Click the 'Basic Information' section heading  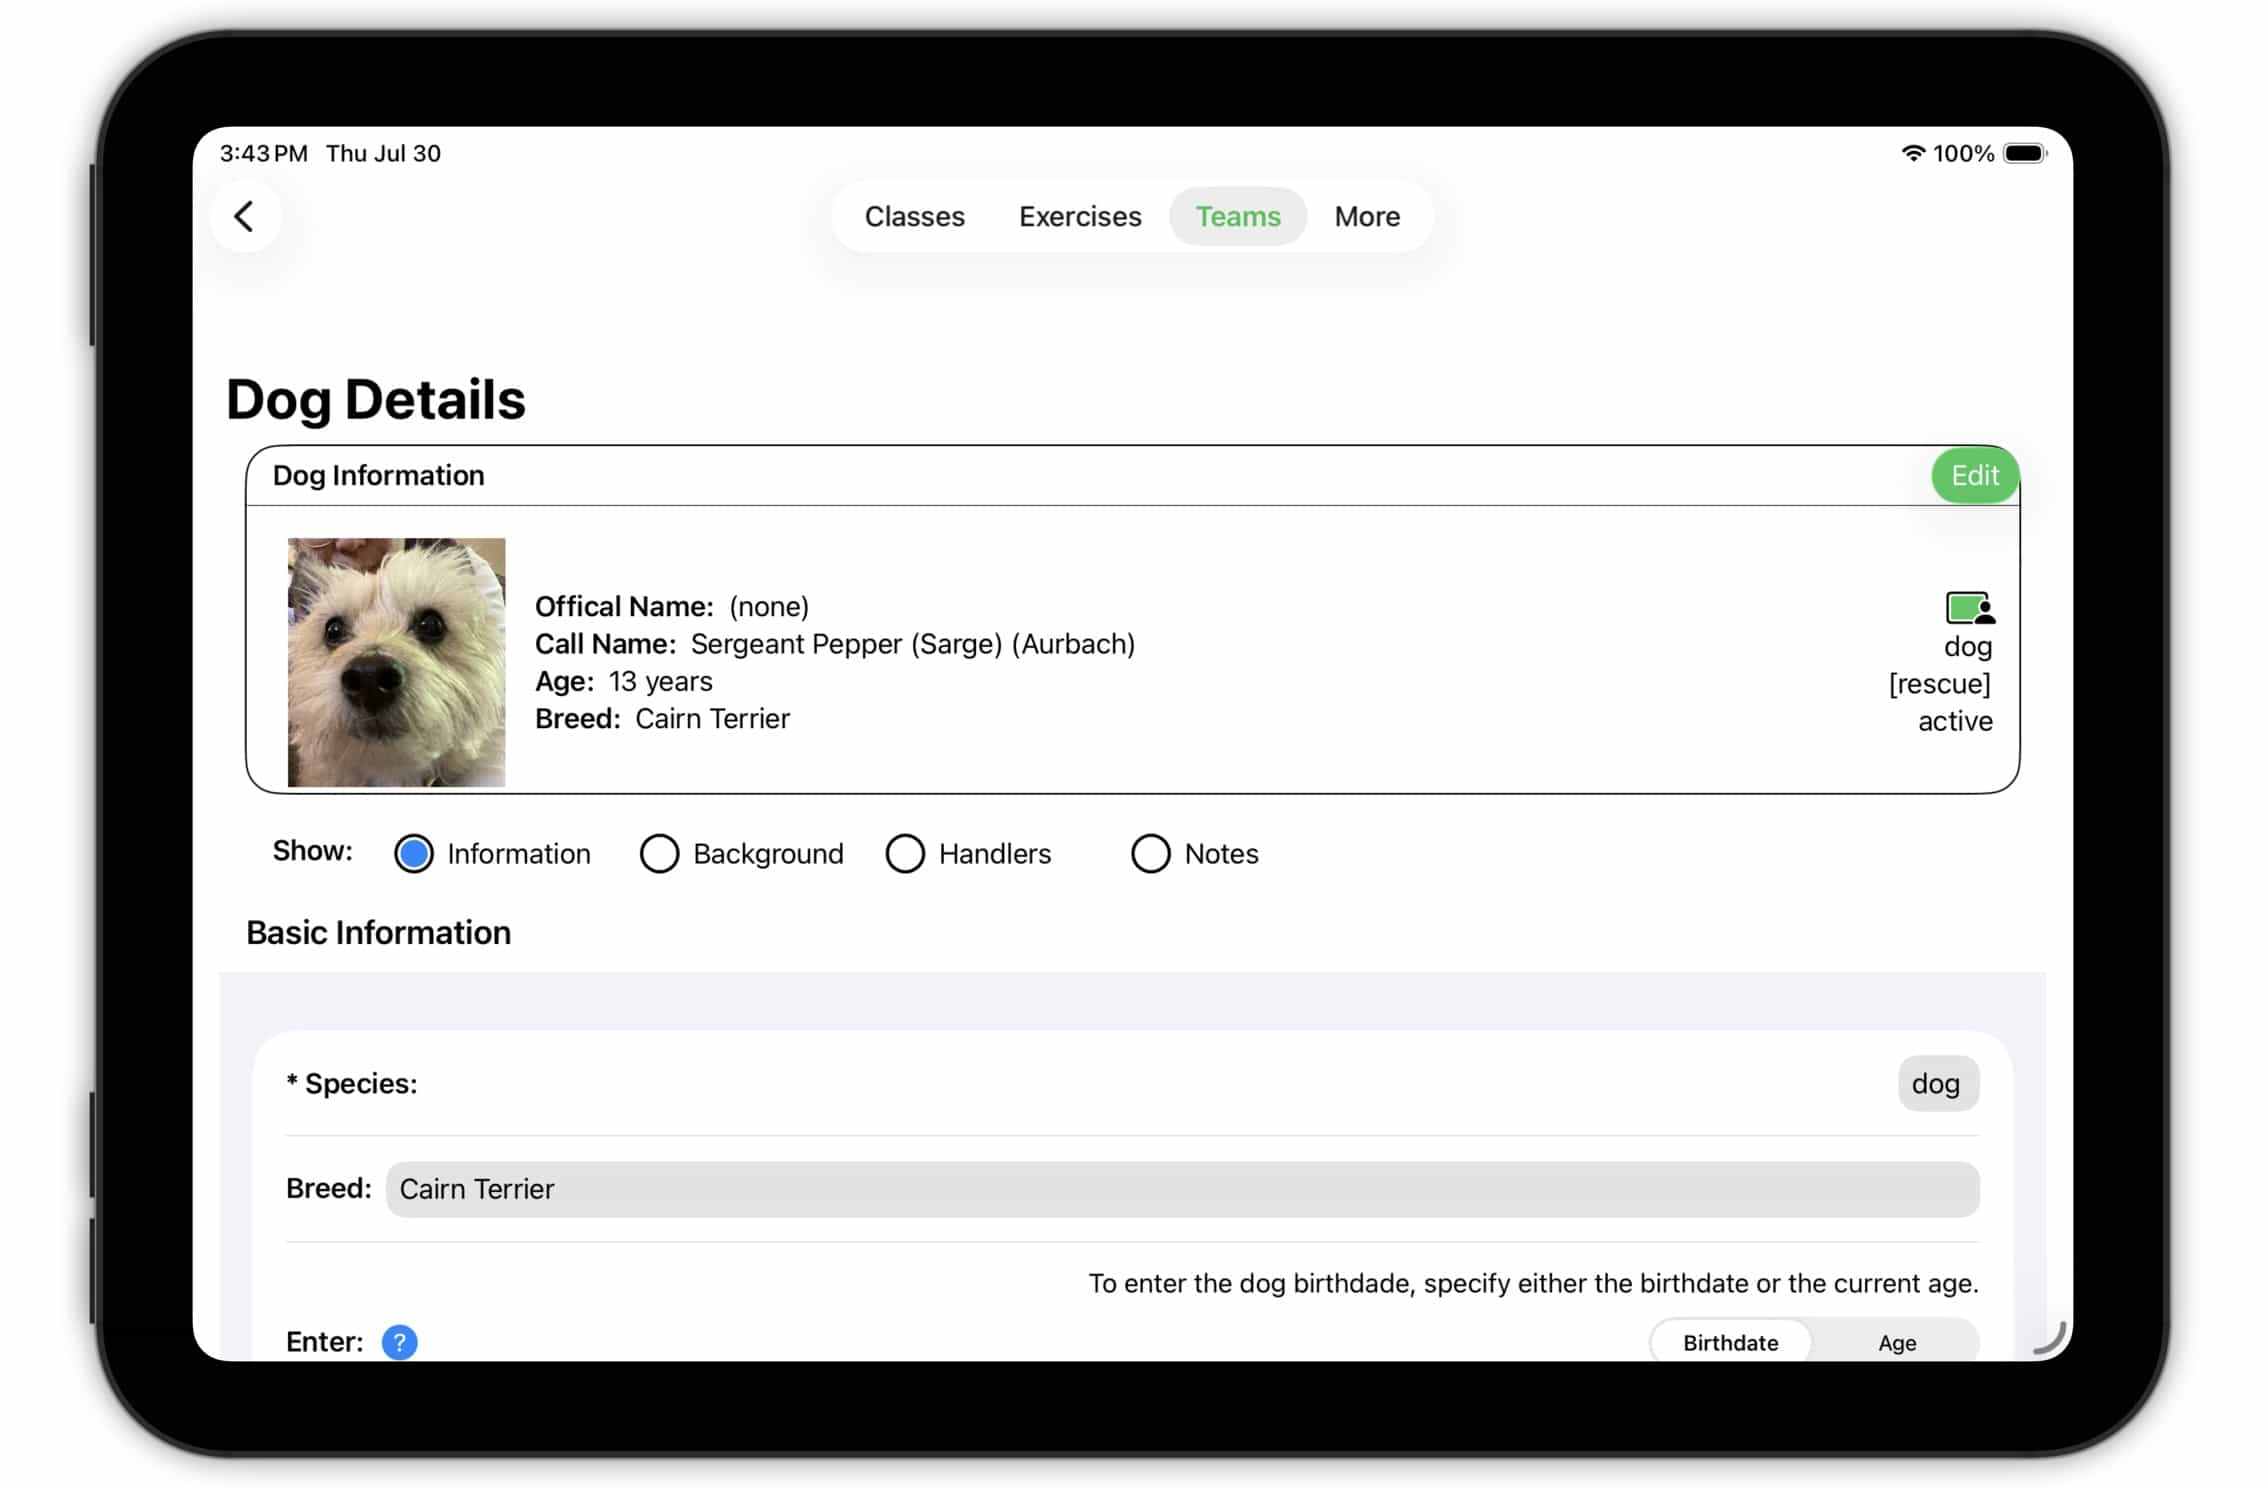pyautogui.click(x=378, y=932)
